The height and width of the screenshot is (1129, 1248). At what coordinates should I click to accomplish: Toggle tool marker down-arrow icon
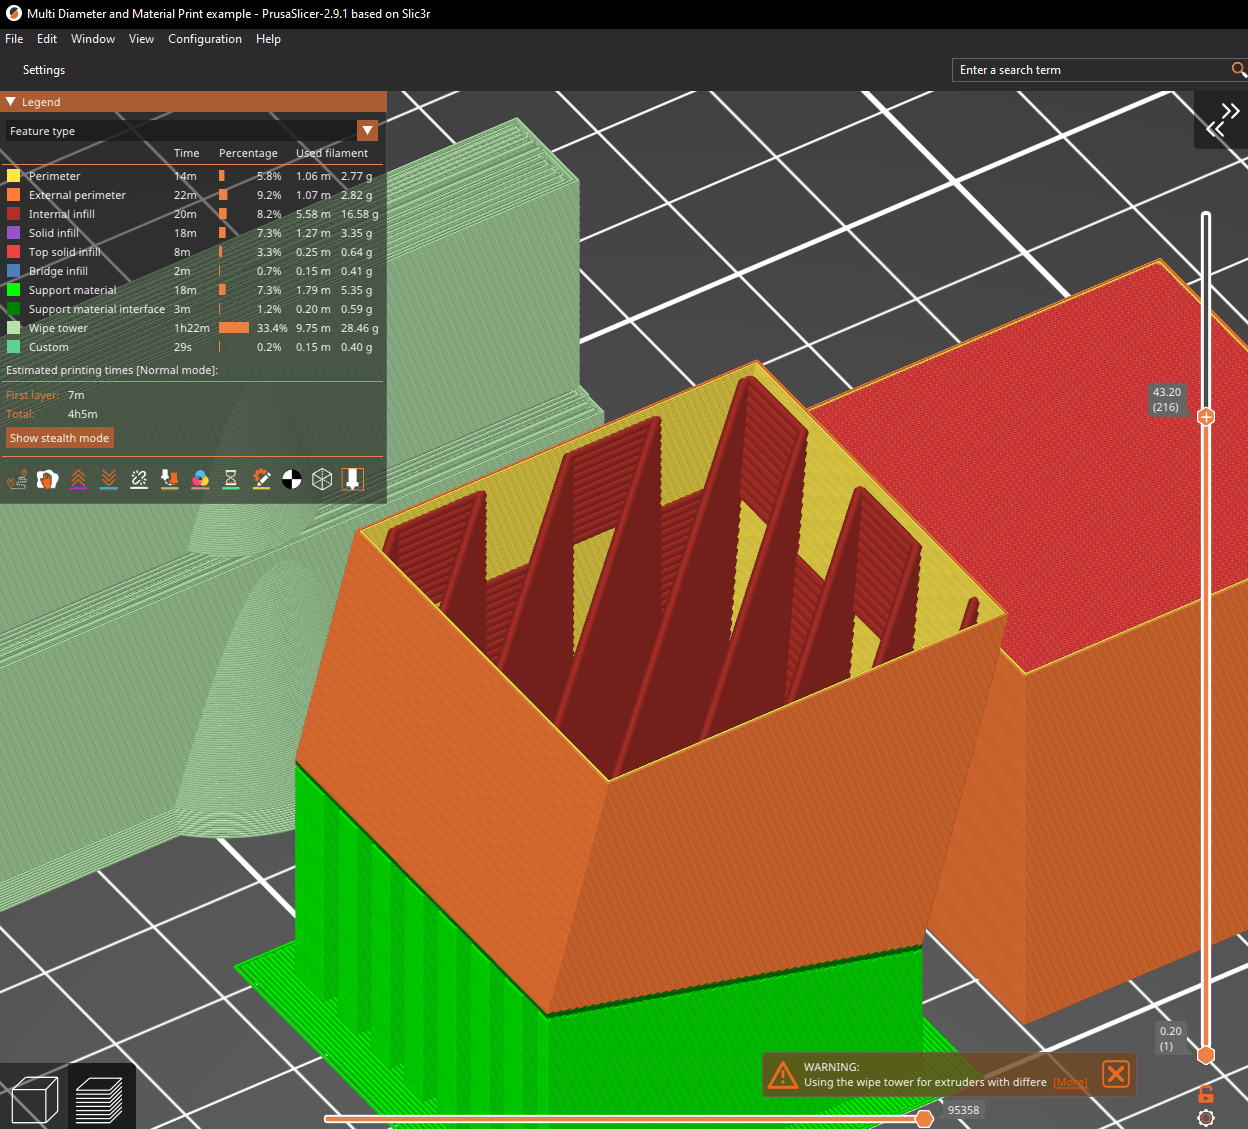352,480
